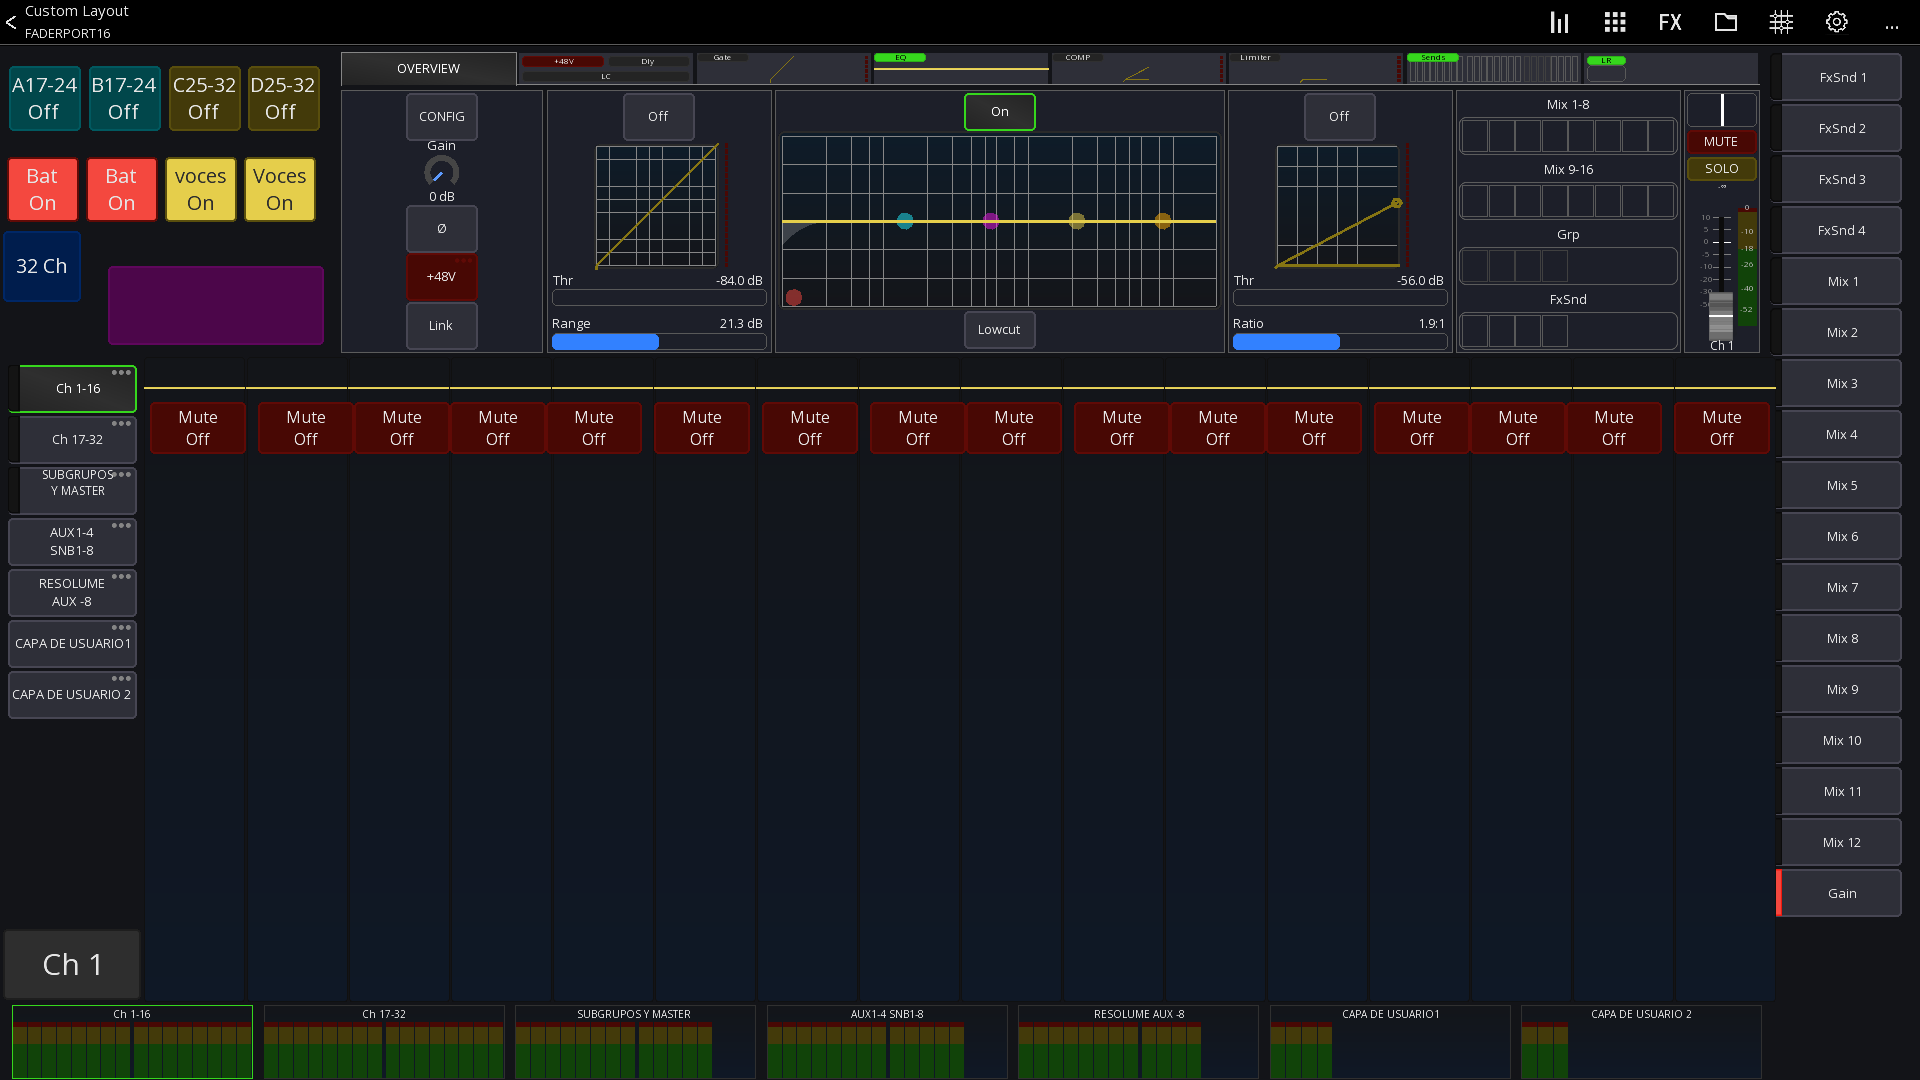The image size is (1920, 1080).
Task: Click the purple custom pad
Action: point(216,306)
